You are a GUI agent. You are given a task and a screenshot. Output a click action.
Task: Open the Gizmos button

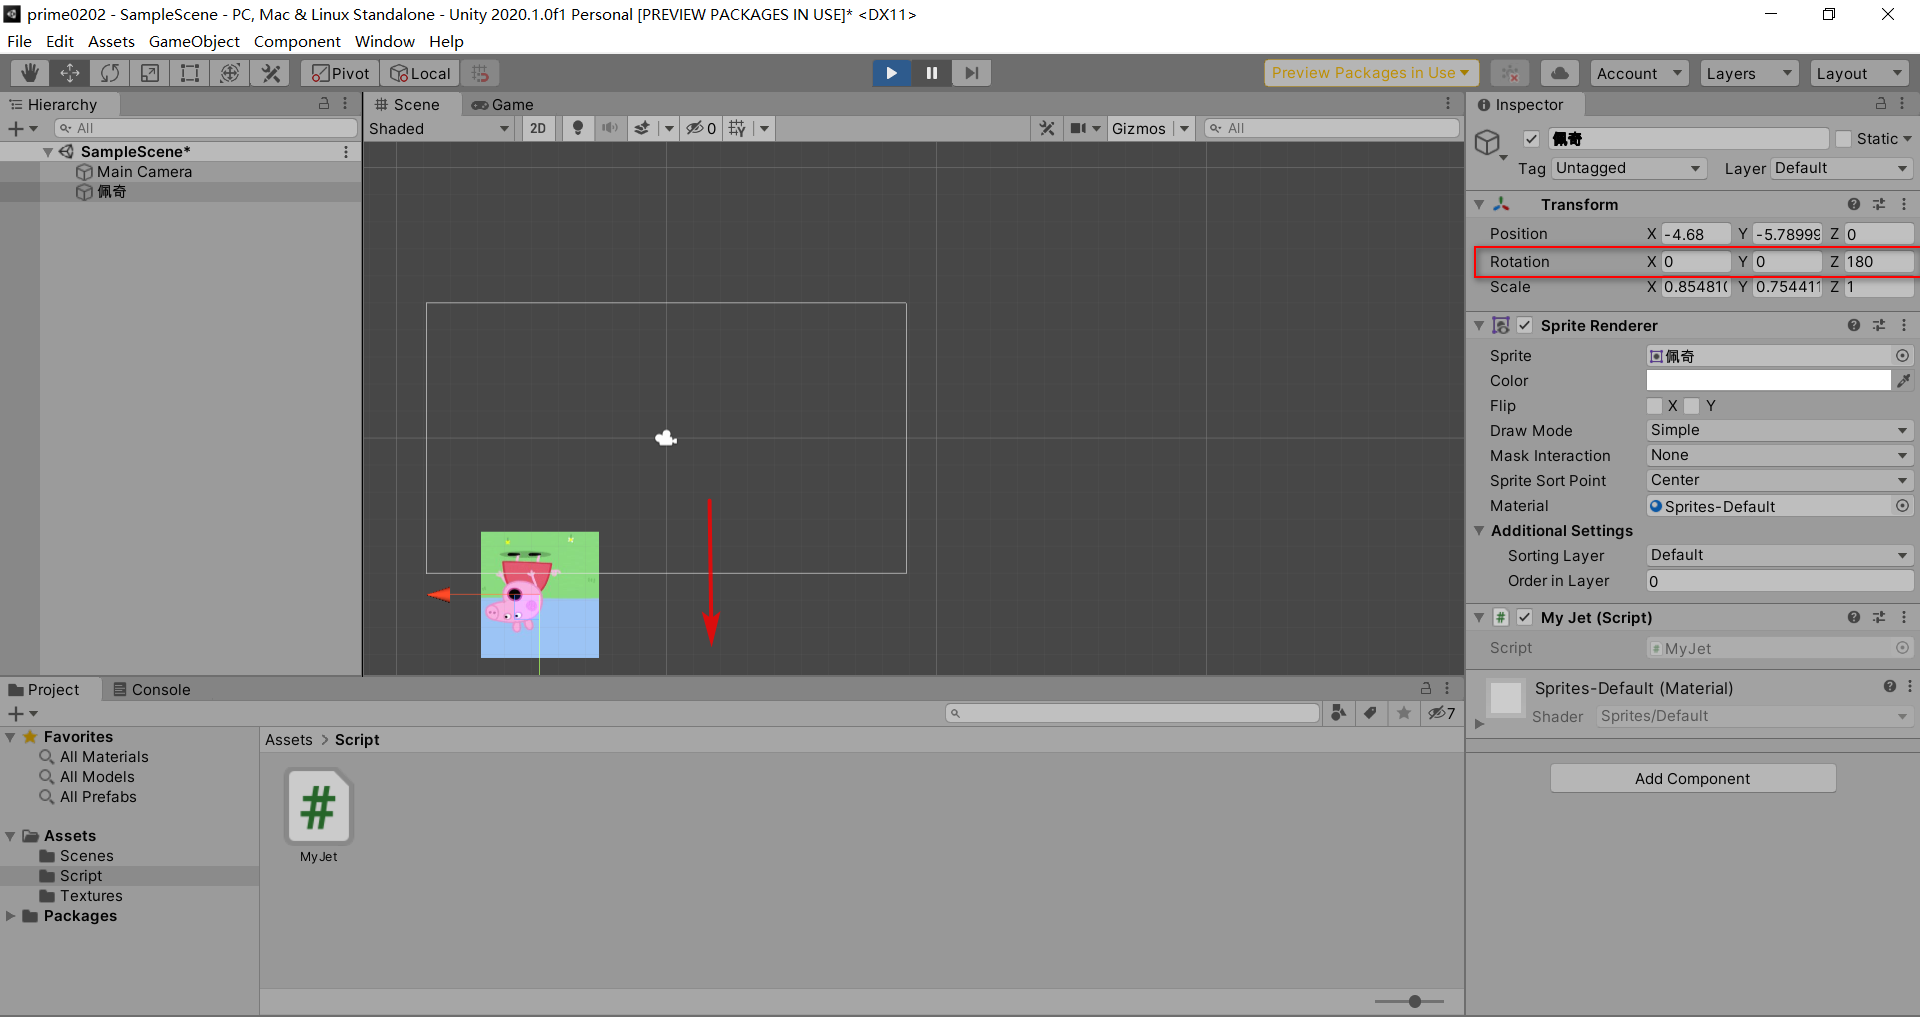point(1139,128)
